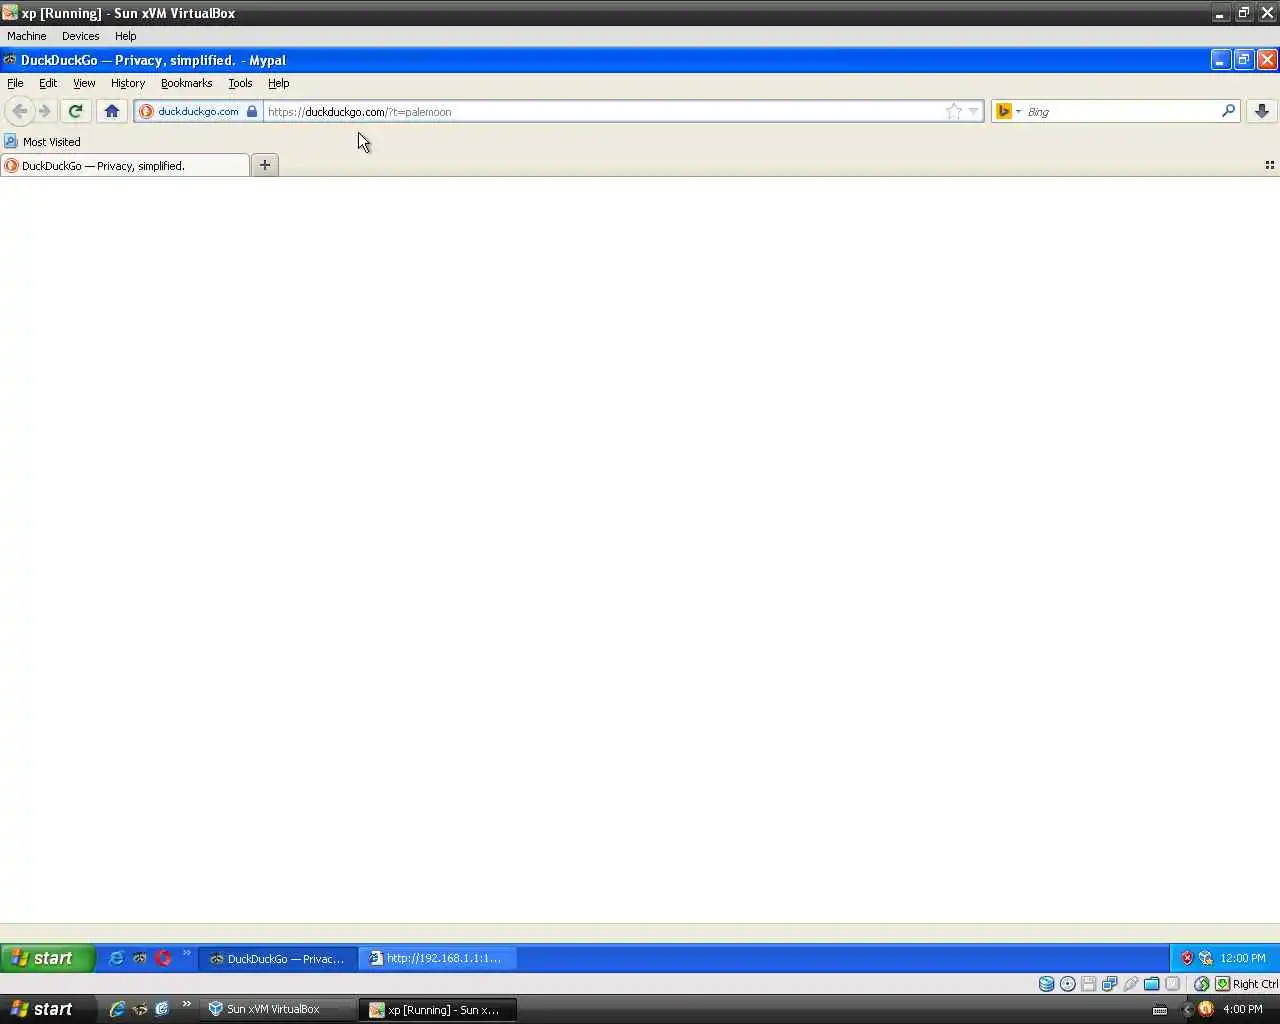Image resolution: width=1280 pixels, height=1024 pixels.
Task: Click the host tray keyboard icon
Action: click(1160, 1010)
